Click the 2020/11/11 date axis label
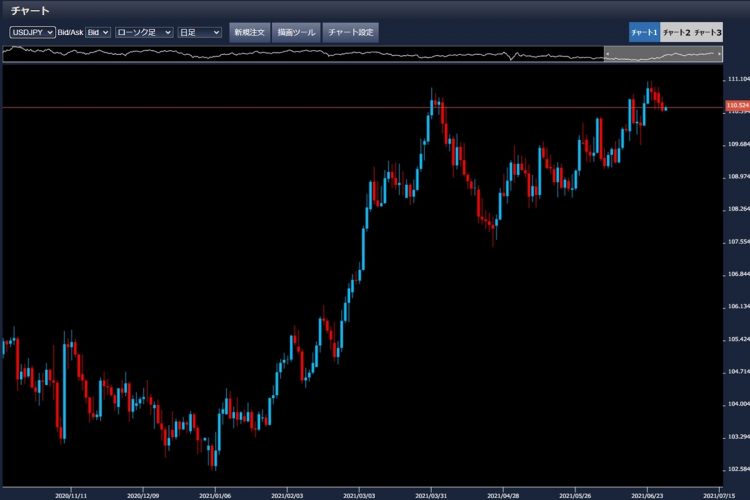Screen dimensions: 750x500 pyautogui.click(x=71, y=496)
